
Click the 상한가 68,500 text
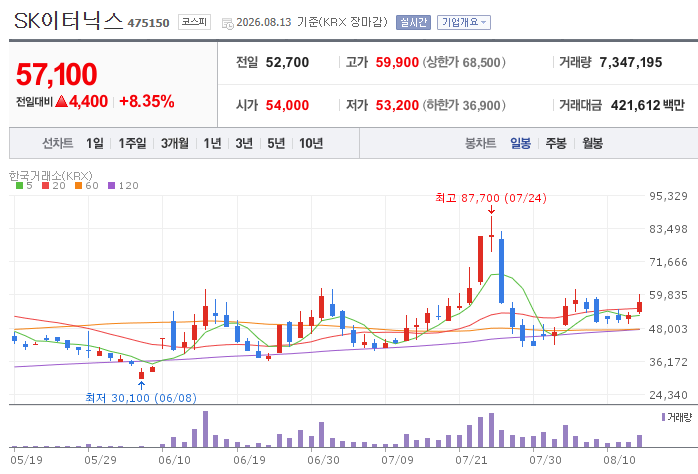click(x=464, y=62)
